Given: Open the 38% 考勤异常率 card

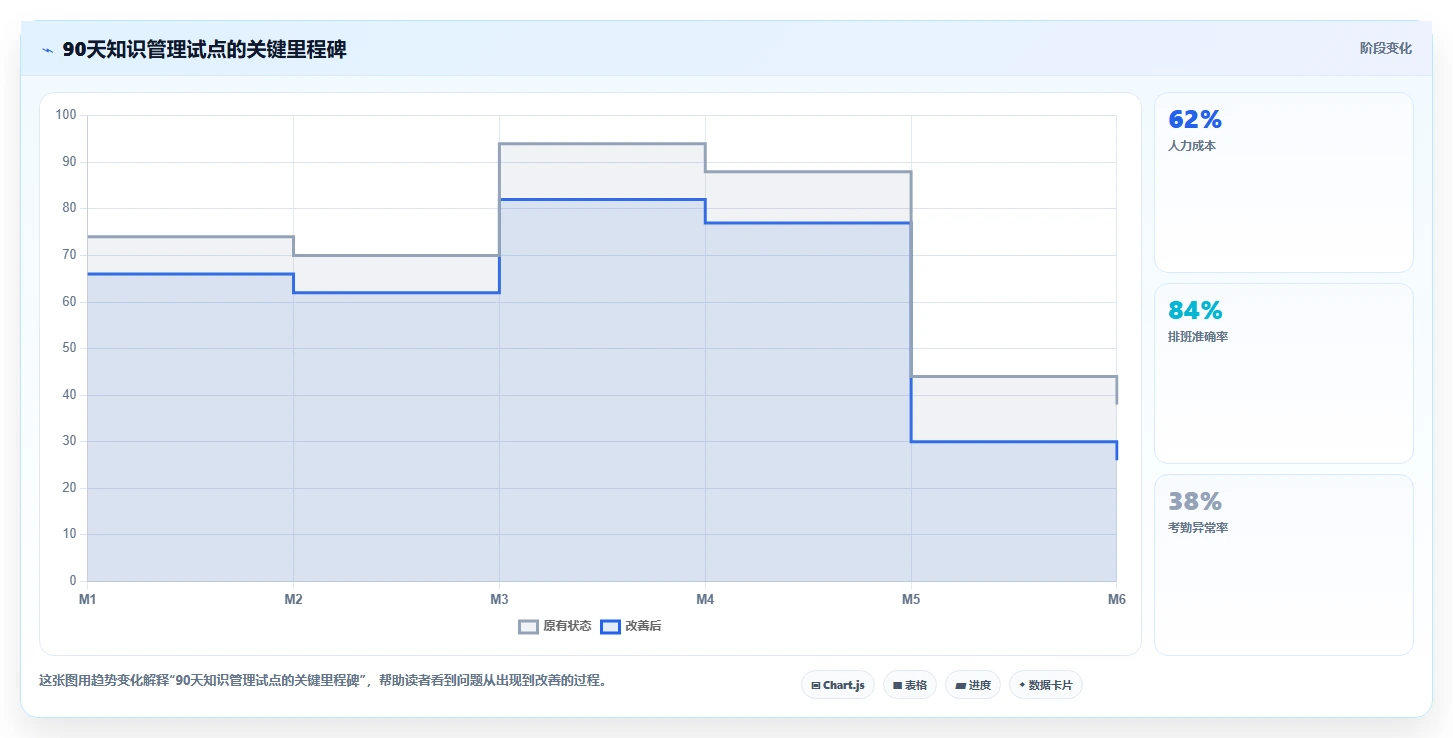Looking at the screenshot, I should 1284,565.
